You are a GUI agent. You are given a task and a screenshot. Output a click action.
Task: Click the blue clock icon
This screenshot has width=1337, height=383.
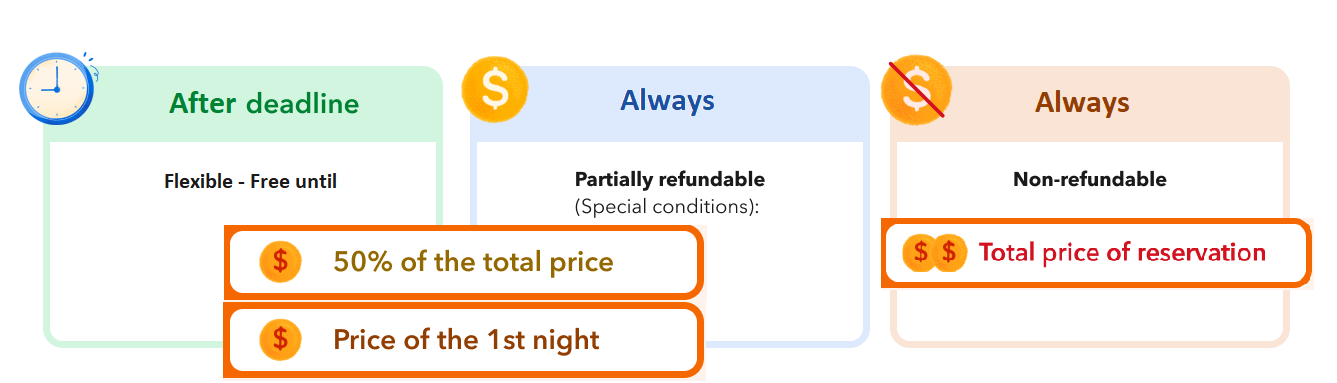57,88
